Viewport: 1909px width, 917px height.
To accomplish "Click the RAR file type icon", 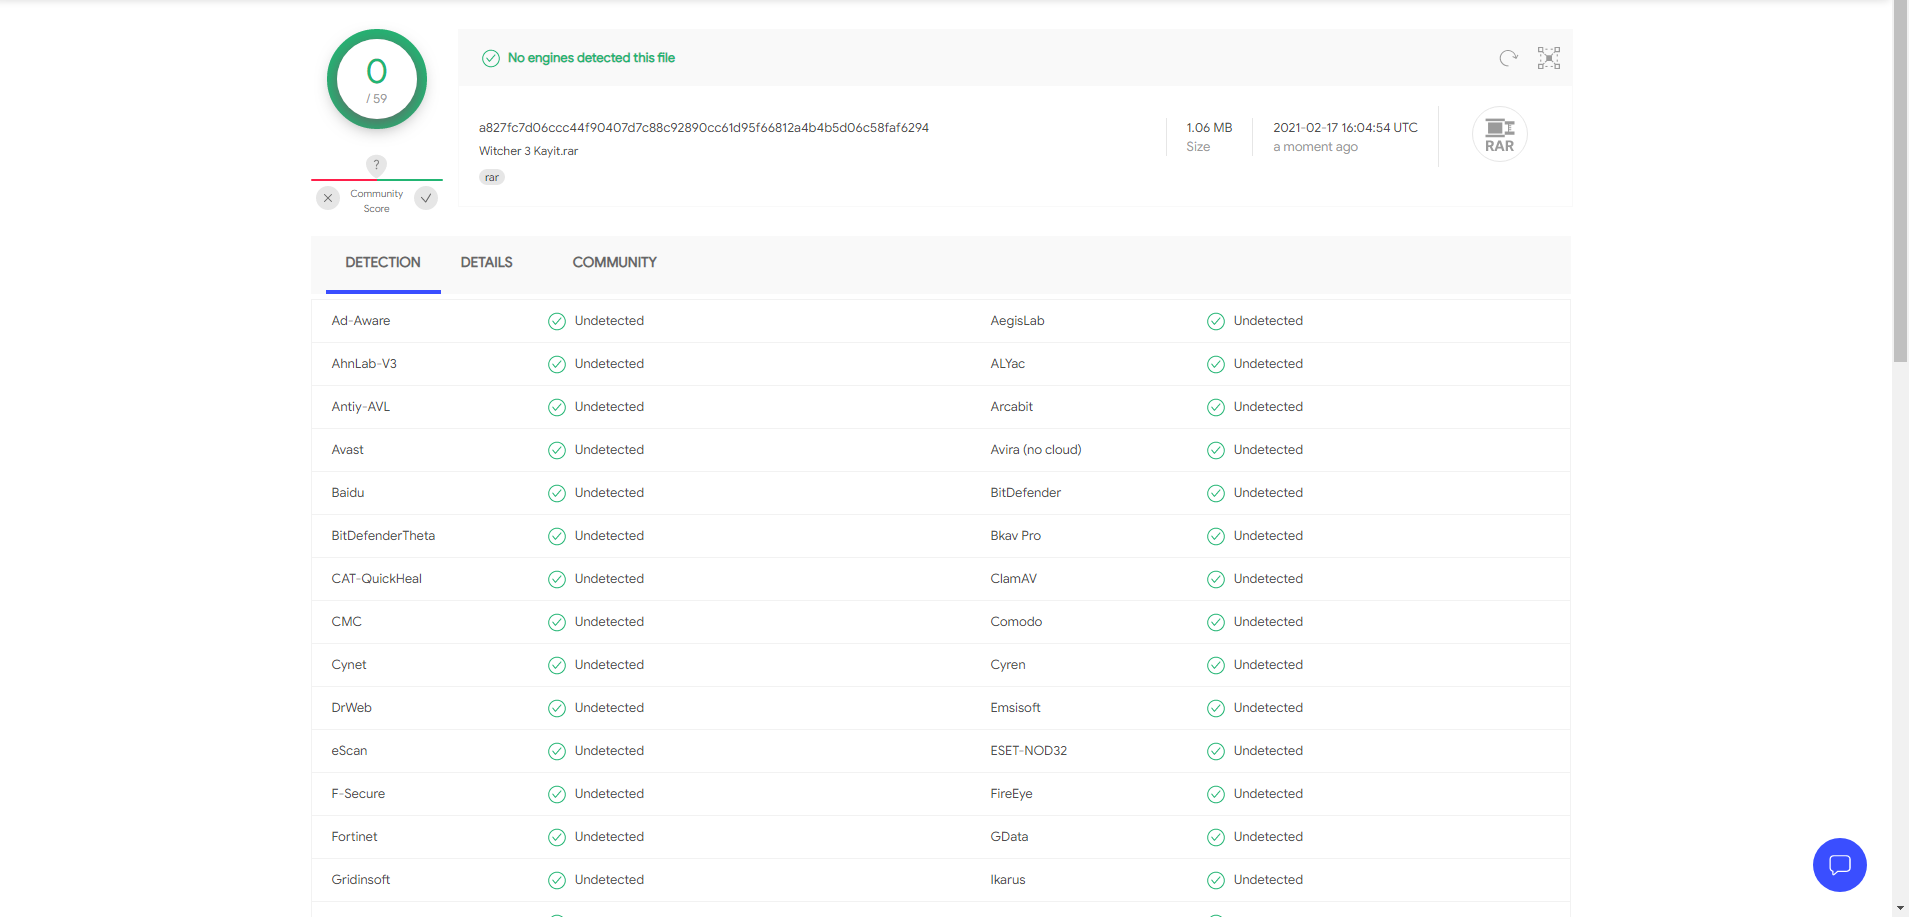I will coord(1499,134).
